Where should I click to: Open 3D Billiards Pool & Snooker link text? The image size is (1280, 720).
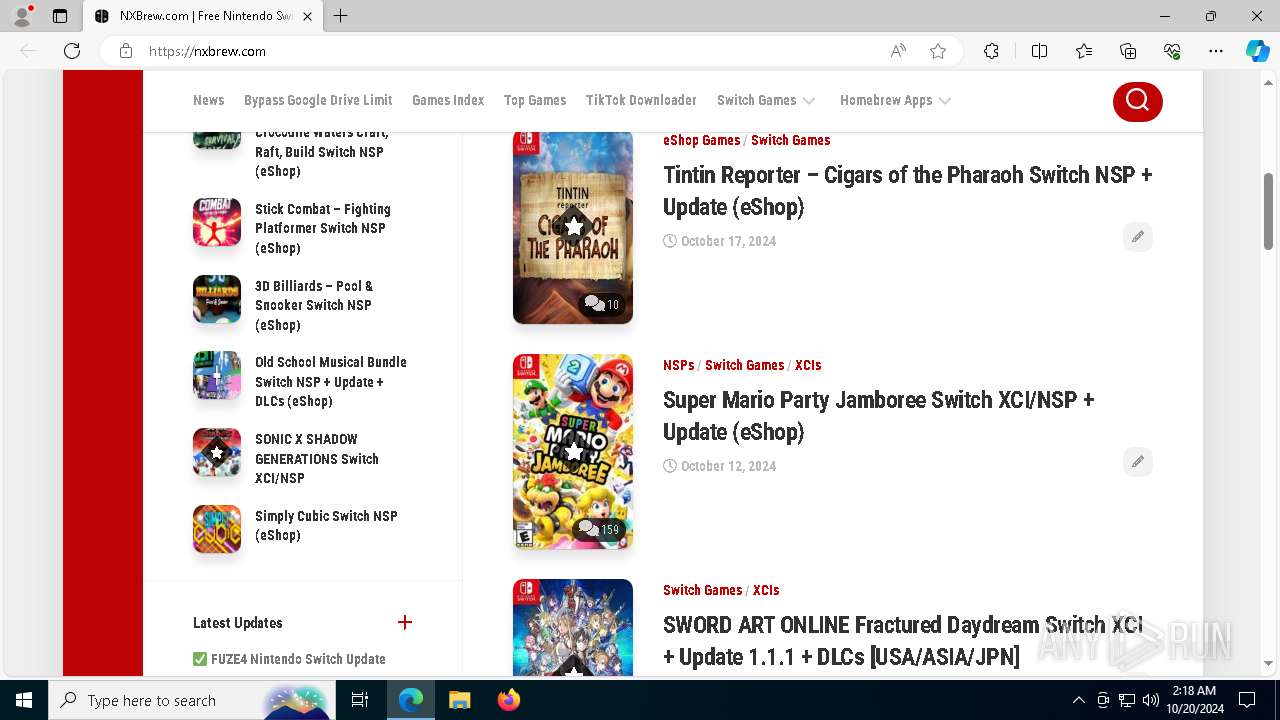coord(314,305)
